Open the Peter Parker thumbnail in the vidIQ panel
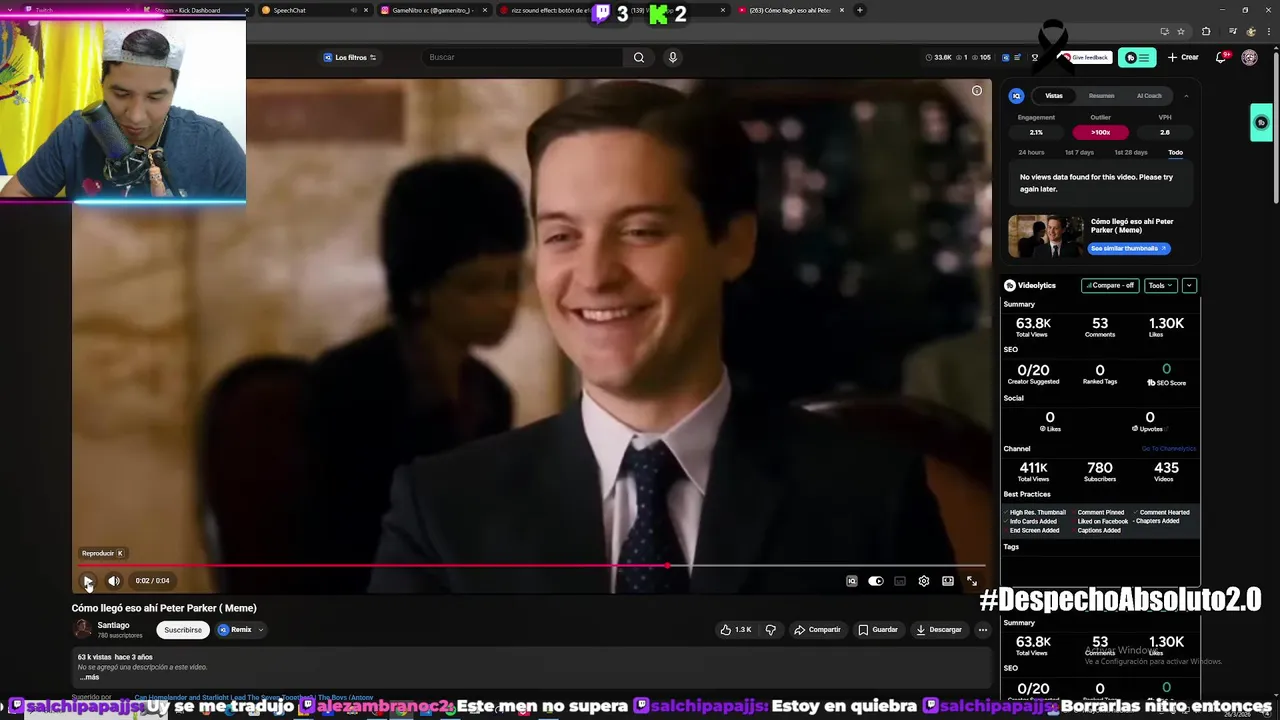1280x720 pixels. pos(1045,236)
